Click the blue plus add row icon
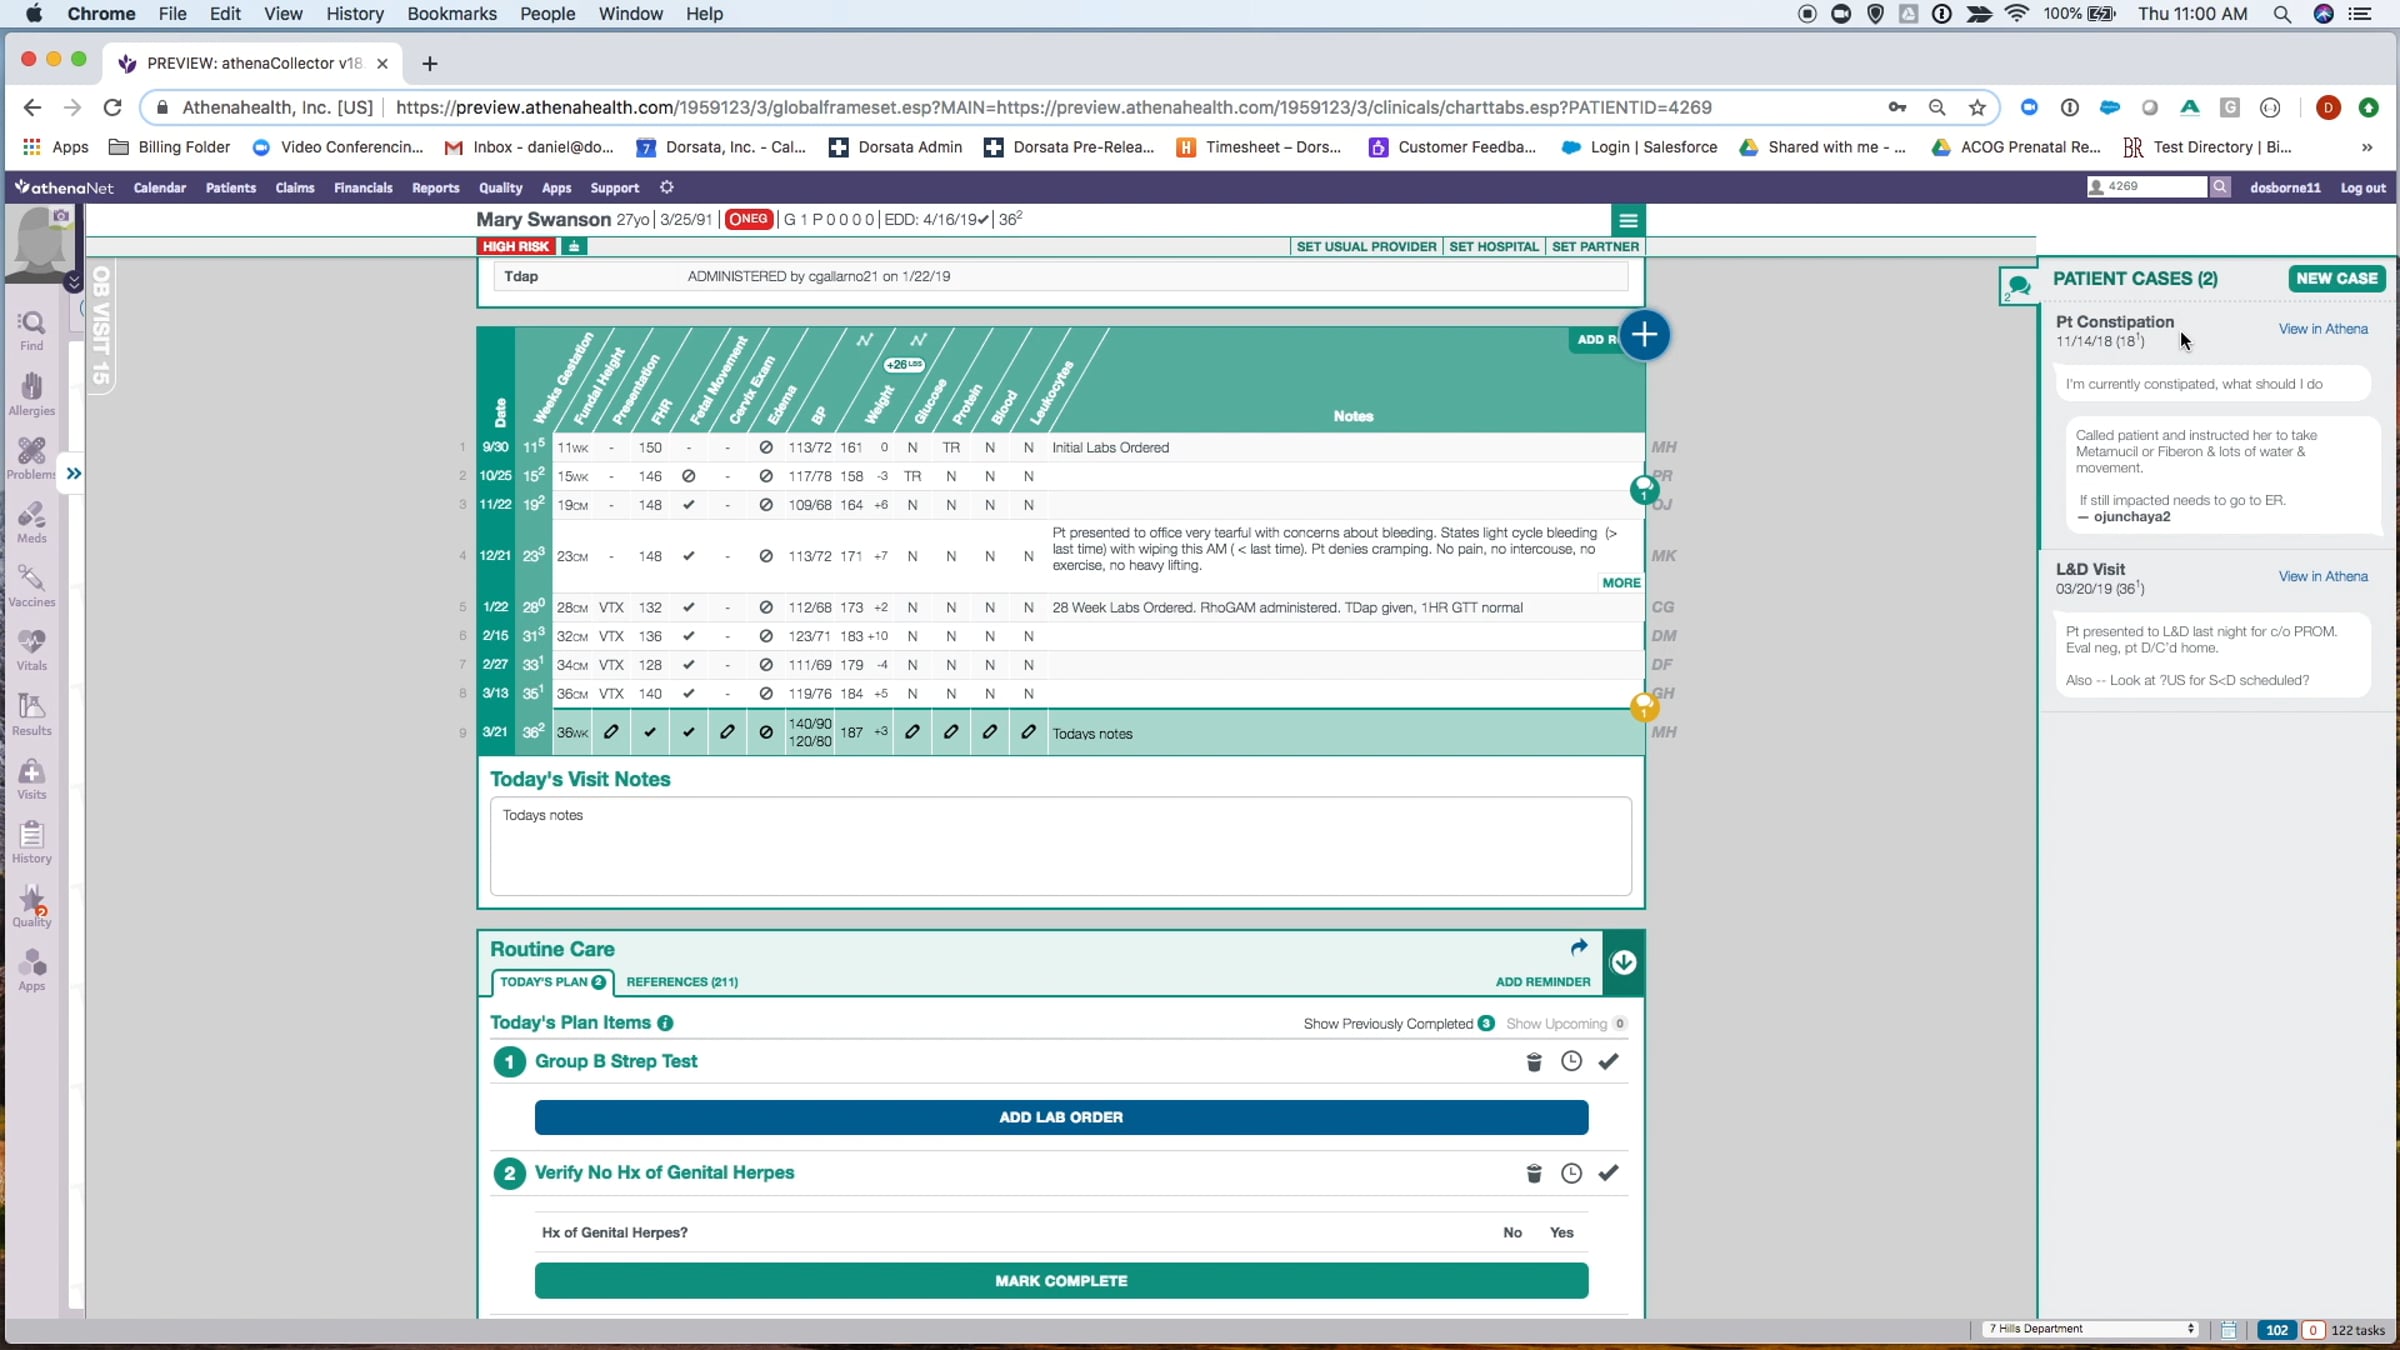The width and height of the screenshot is (2400, 1350). (x=1644, y=335)
